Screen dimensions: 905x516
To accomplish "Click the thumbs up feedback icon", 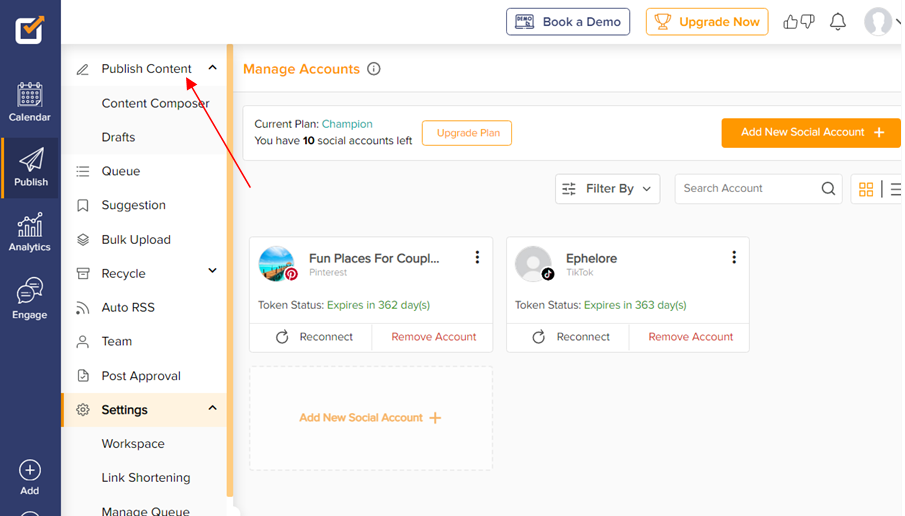I will coord(790,22).
